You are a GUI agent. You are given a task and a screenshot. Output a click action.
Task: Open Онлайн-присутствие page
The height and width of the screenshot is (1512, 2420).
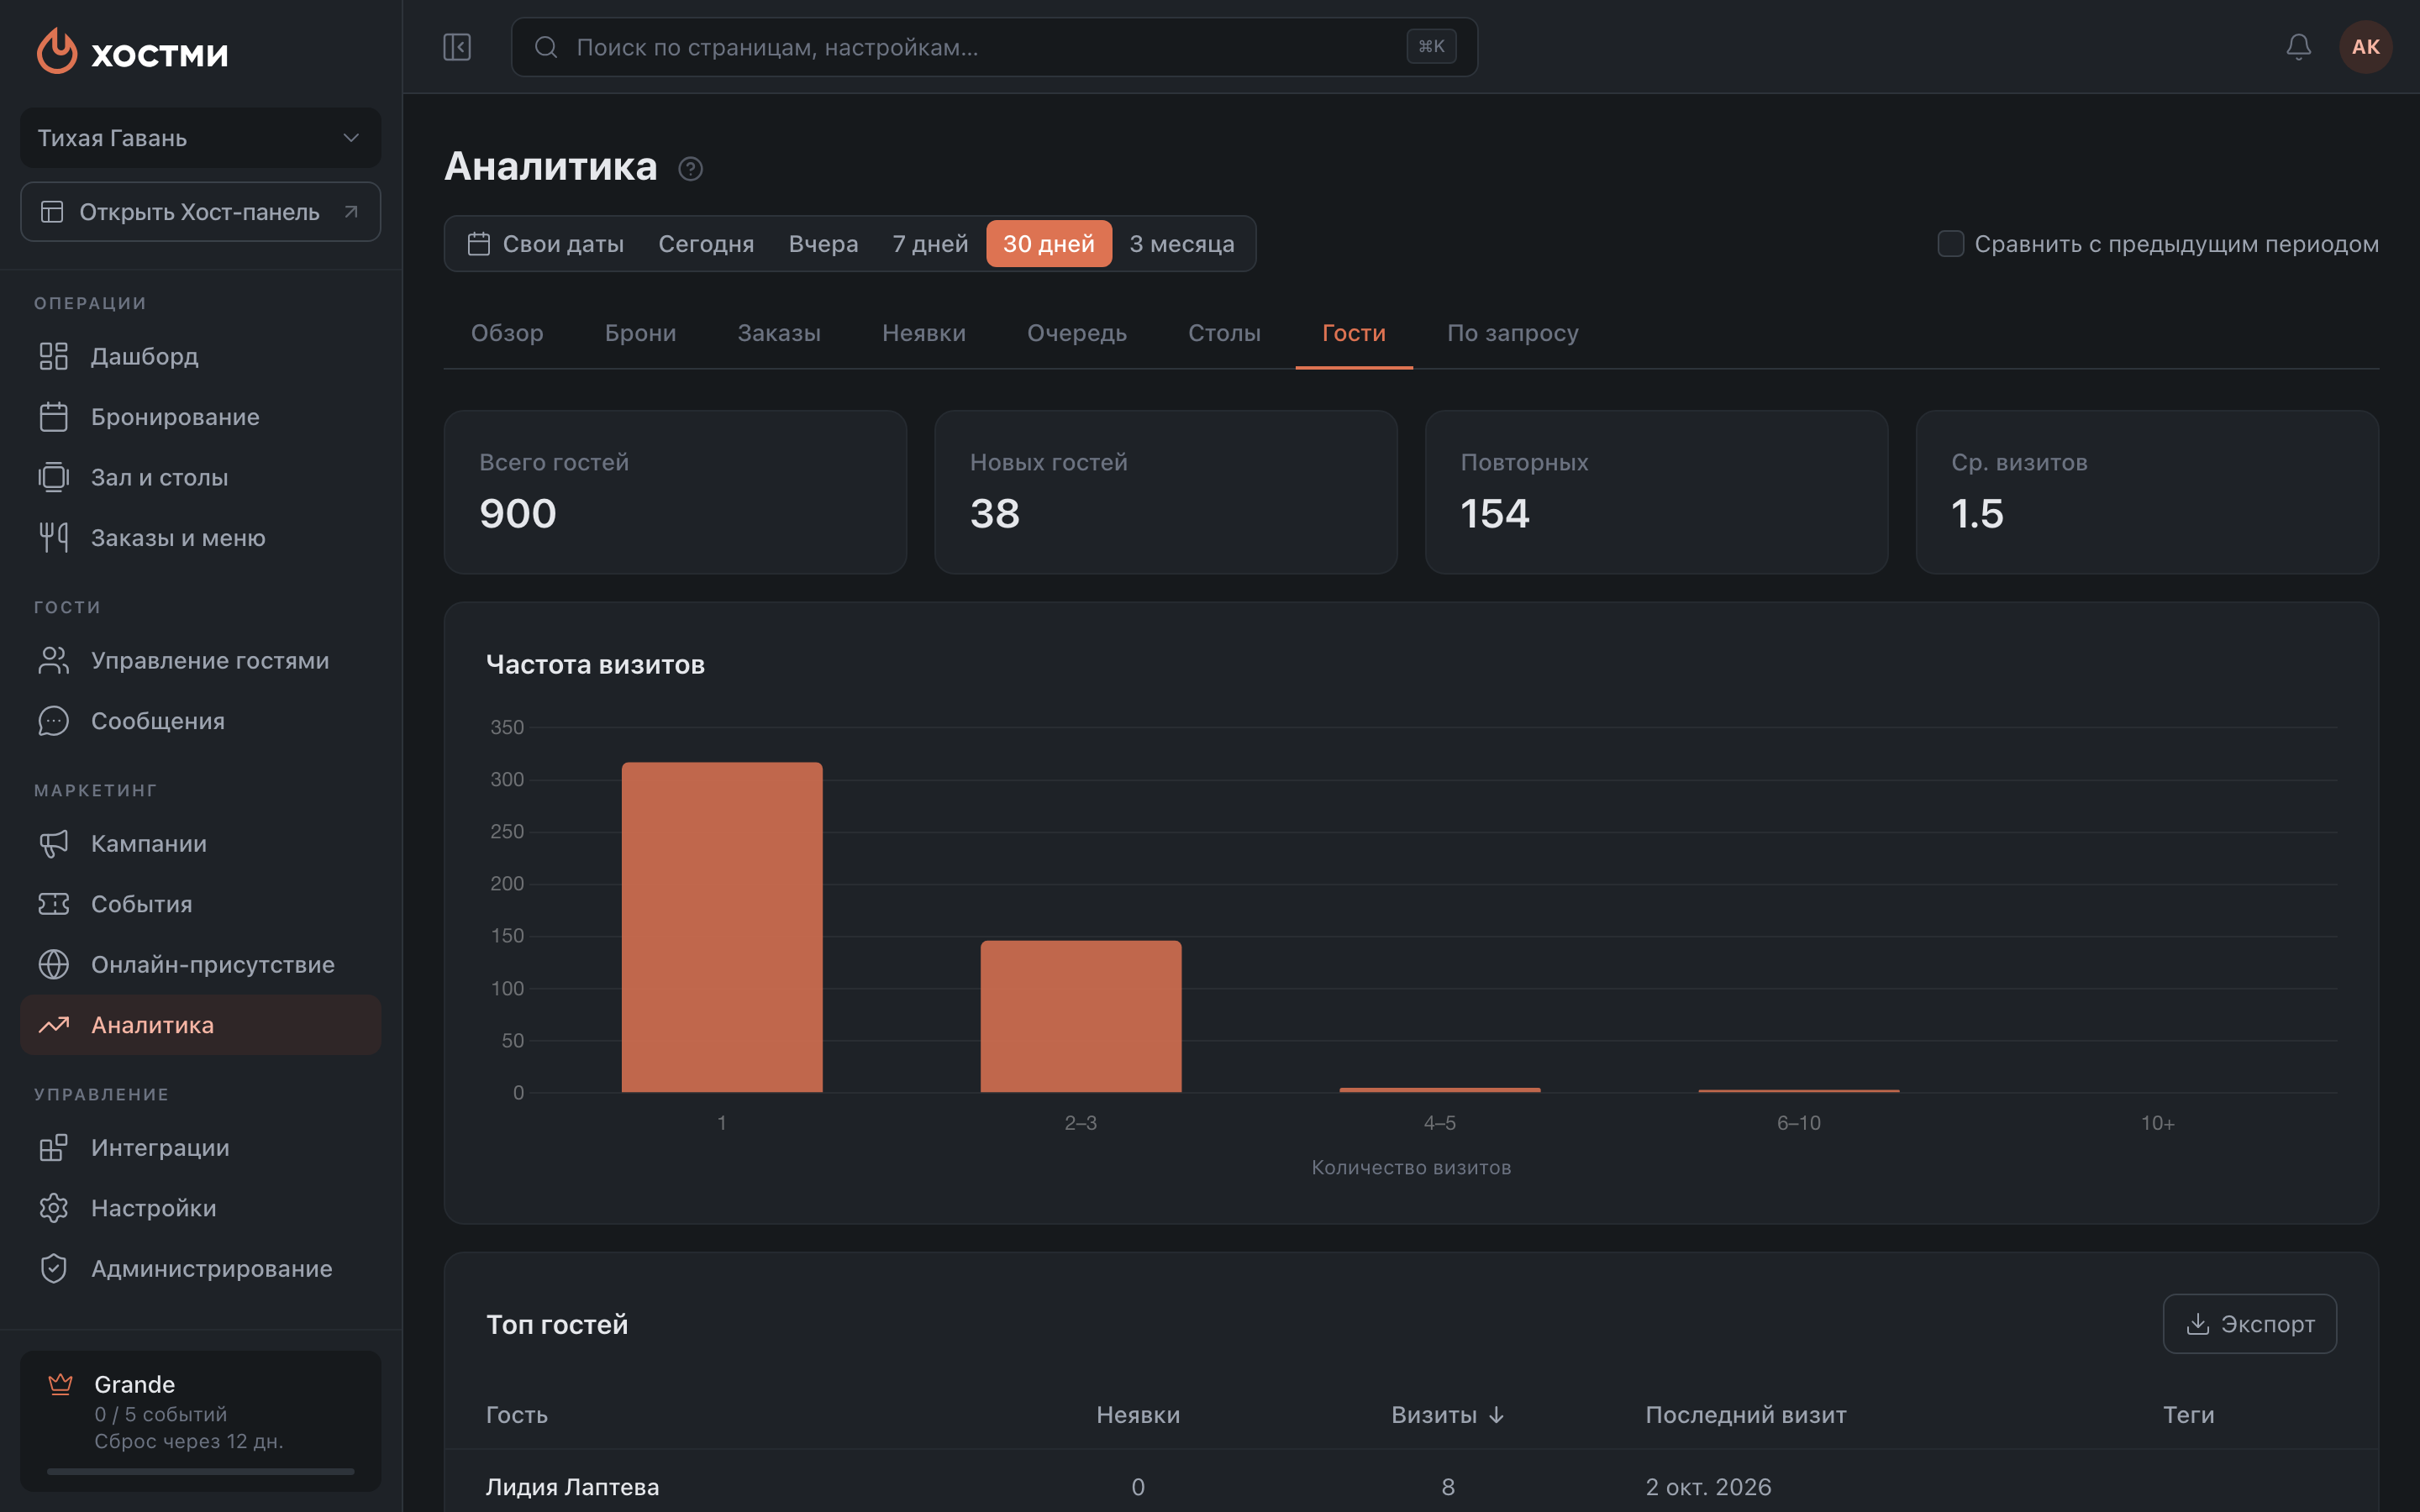(x=201, y=964)
